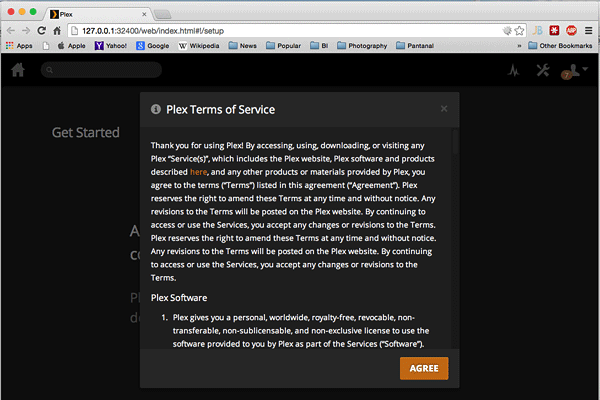Open the Plex activity monitor icon

[514, 70]
